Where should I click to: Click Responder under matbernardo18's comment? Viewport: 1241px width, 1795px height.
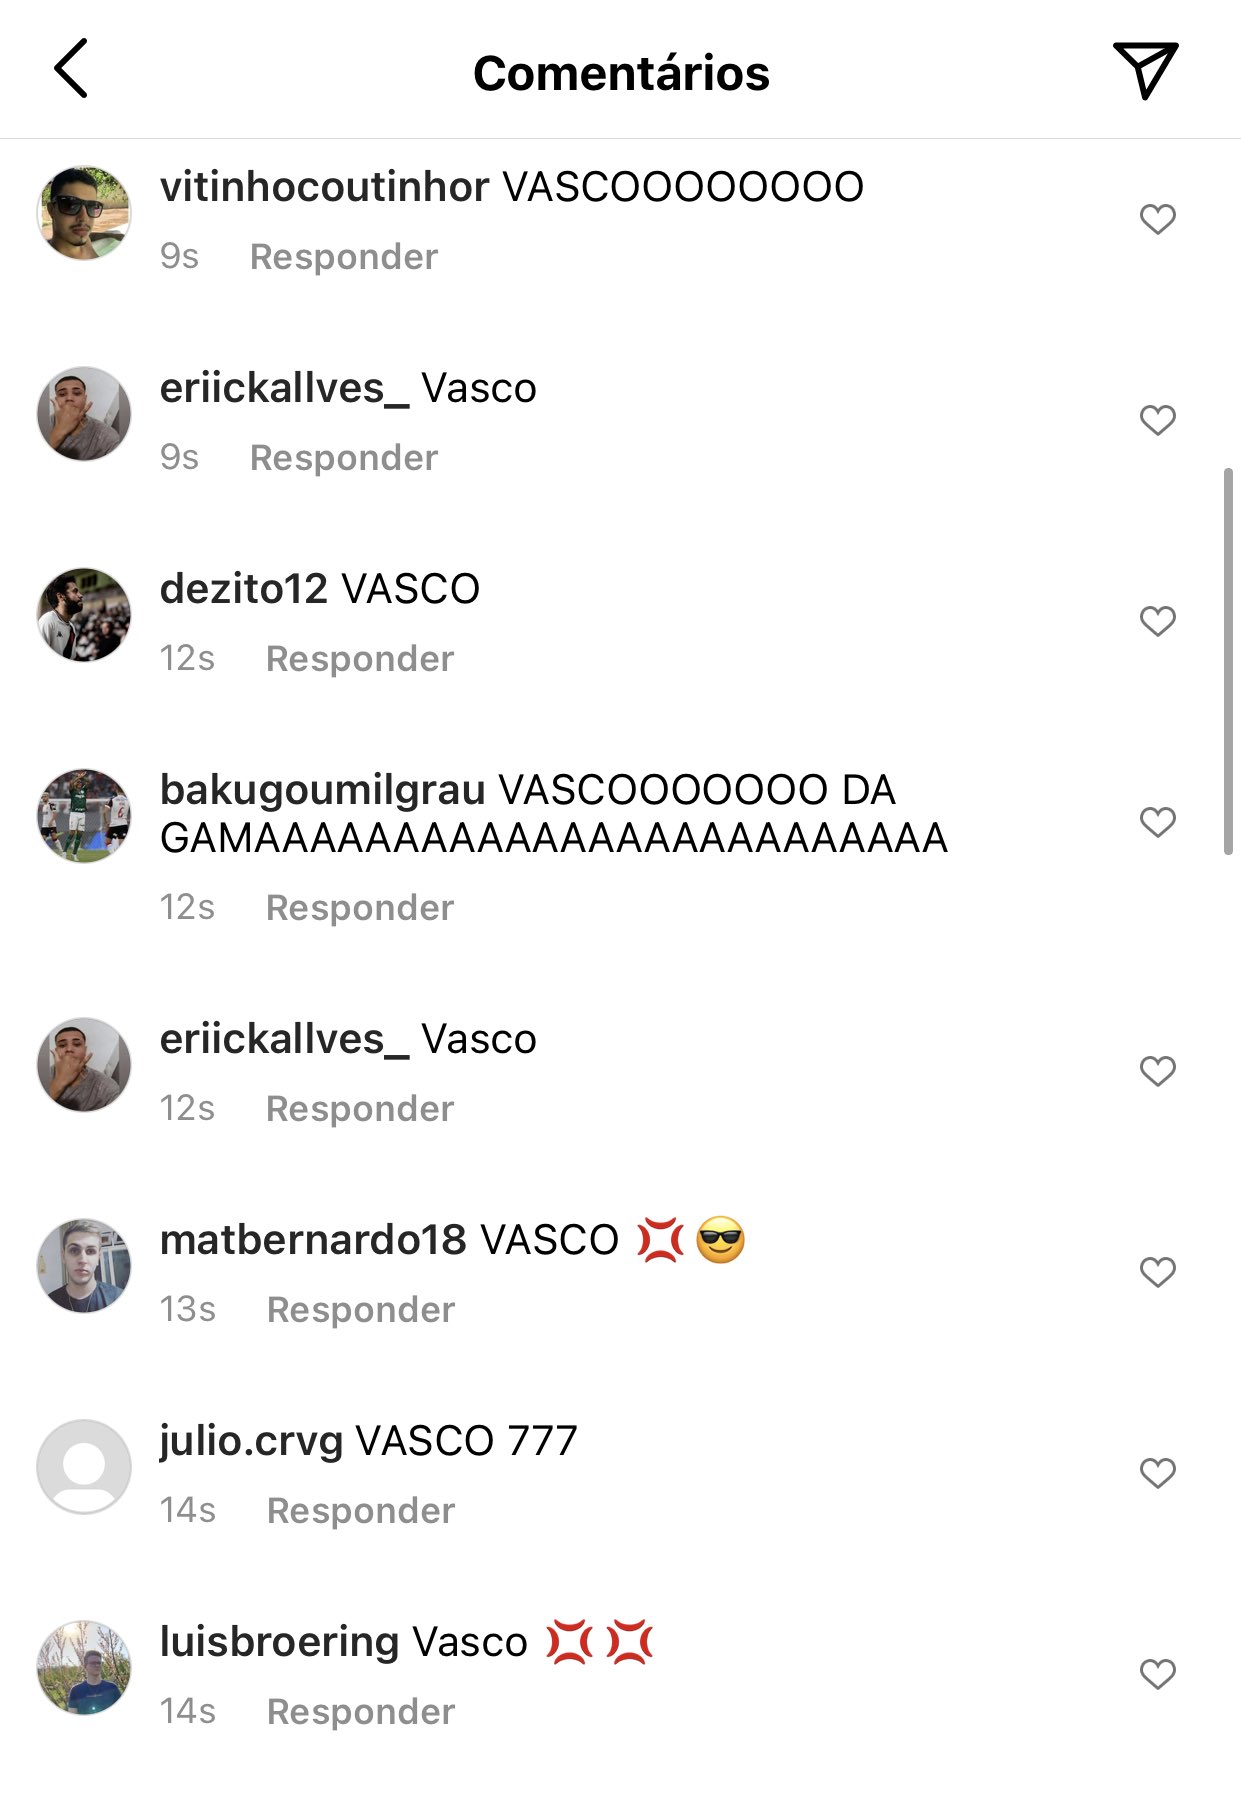coord(361,1310)
